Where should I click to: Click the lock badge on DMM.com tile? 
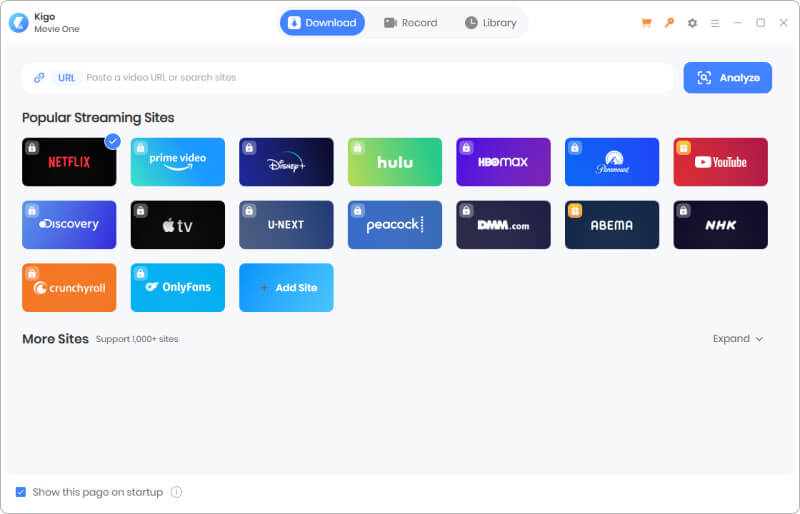466,211
